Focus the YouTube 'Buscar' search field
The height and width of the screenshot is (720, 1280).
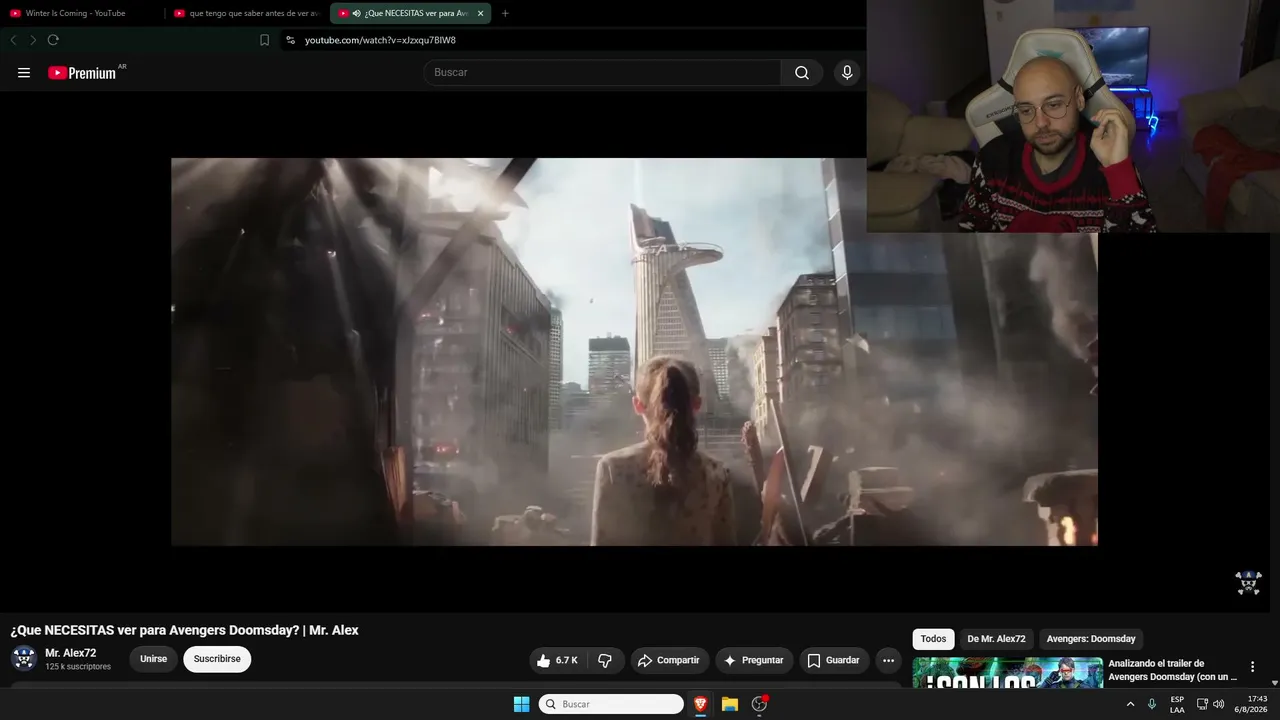click(603, 73)
